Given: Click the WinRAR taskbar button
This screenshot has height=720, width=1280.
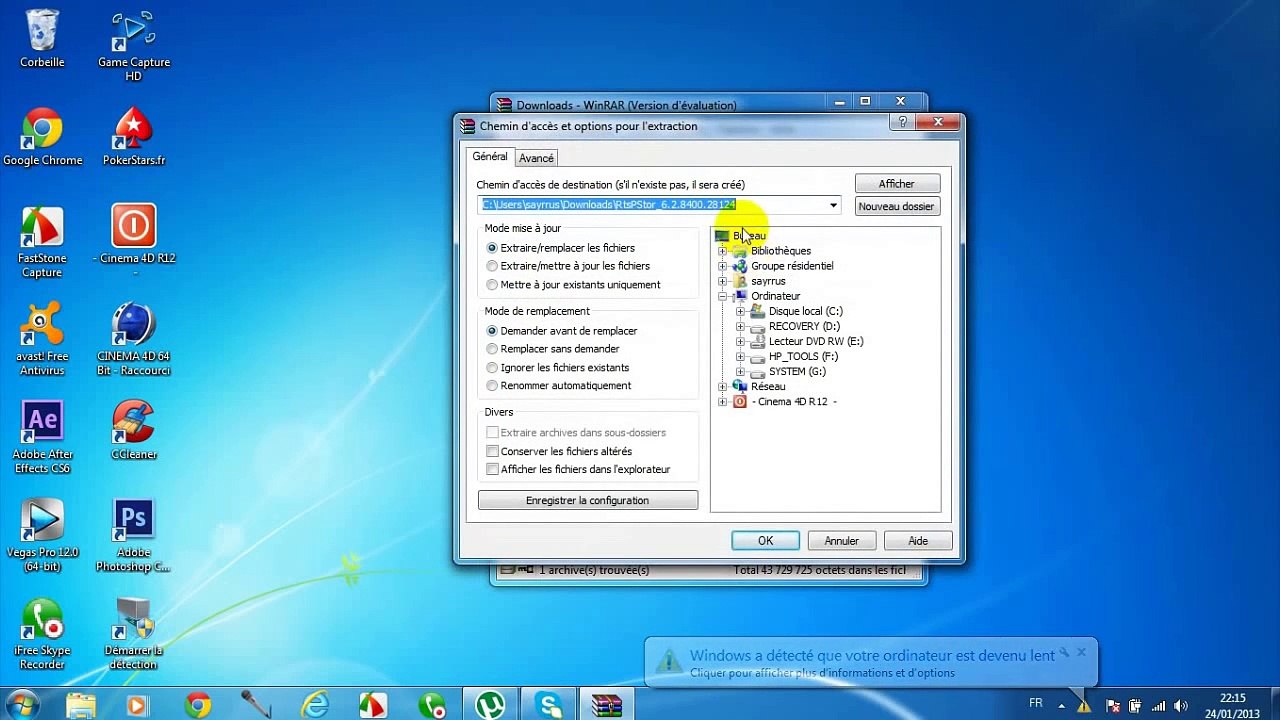Looking at the screenshot, I should 607,705.
